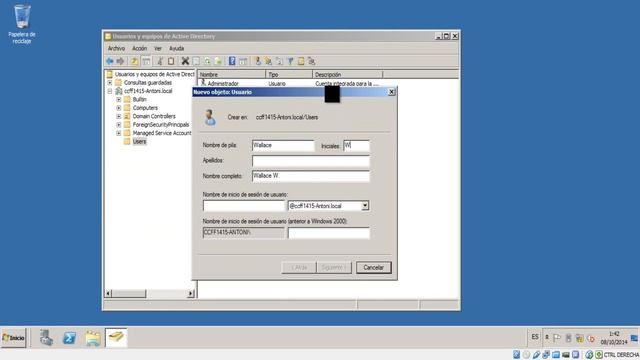Image resolution: width=640 pixels, height=360 pixels.
Task: Sort by the Tipo column header
Action: (x=289, y=74)
